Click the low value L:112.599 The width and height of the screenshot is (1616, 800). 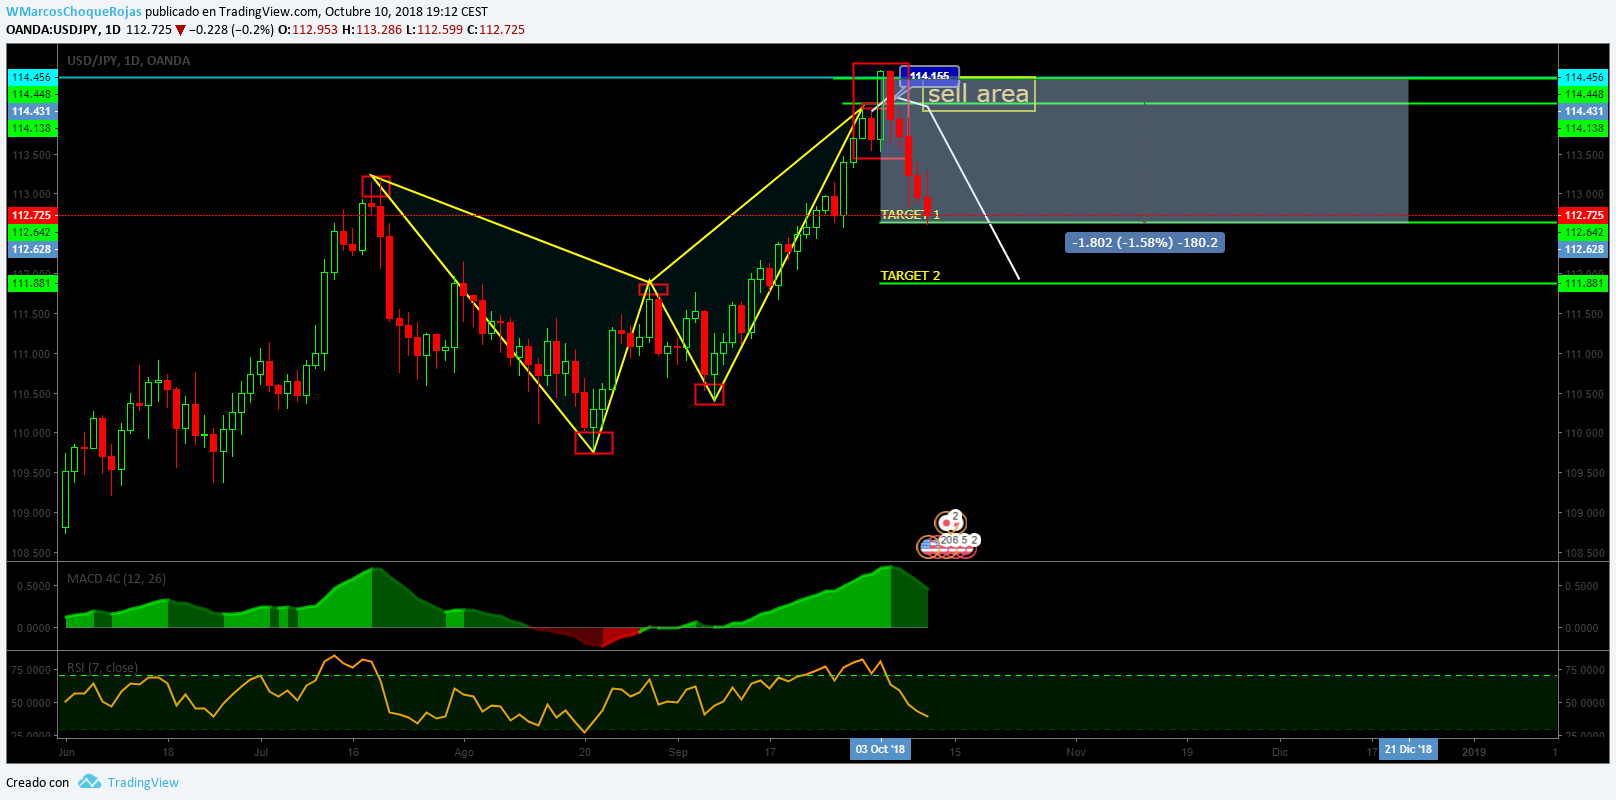434,30
